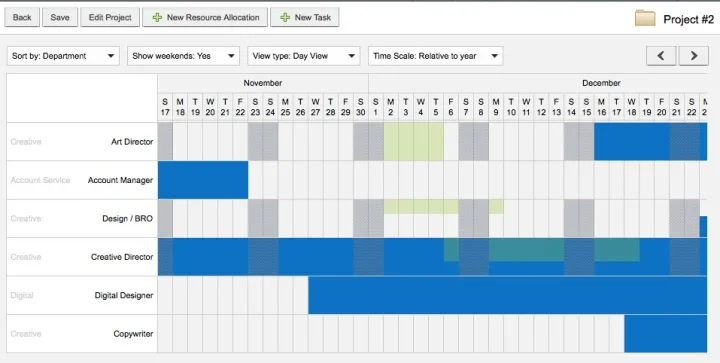Select the Account Manager row label
Screen dimensions: 720x363
coord(120,180)
